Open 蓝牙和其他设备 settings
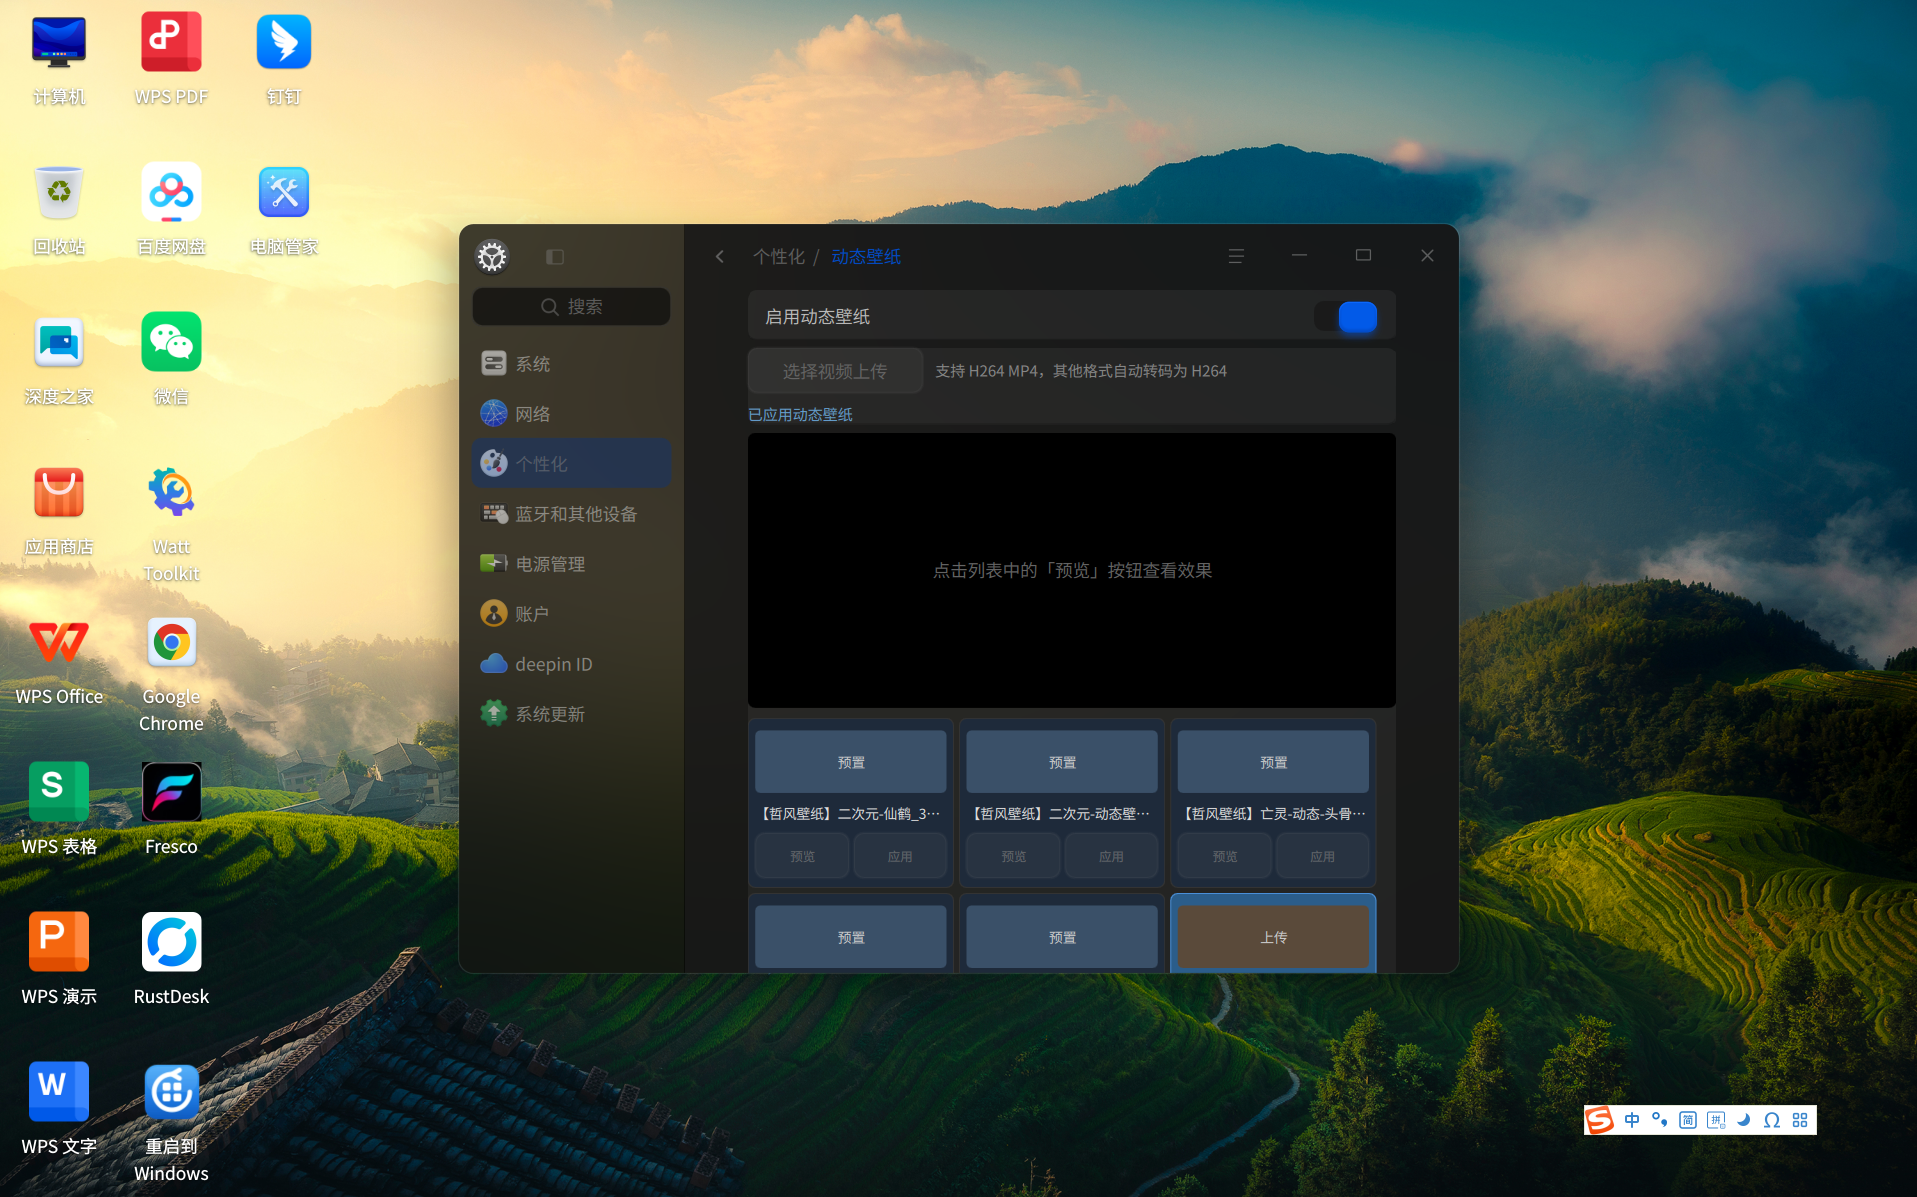Viewport: 1917px width, 1197px height. 572,514
